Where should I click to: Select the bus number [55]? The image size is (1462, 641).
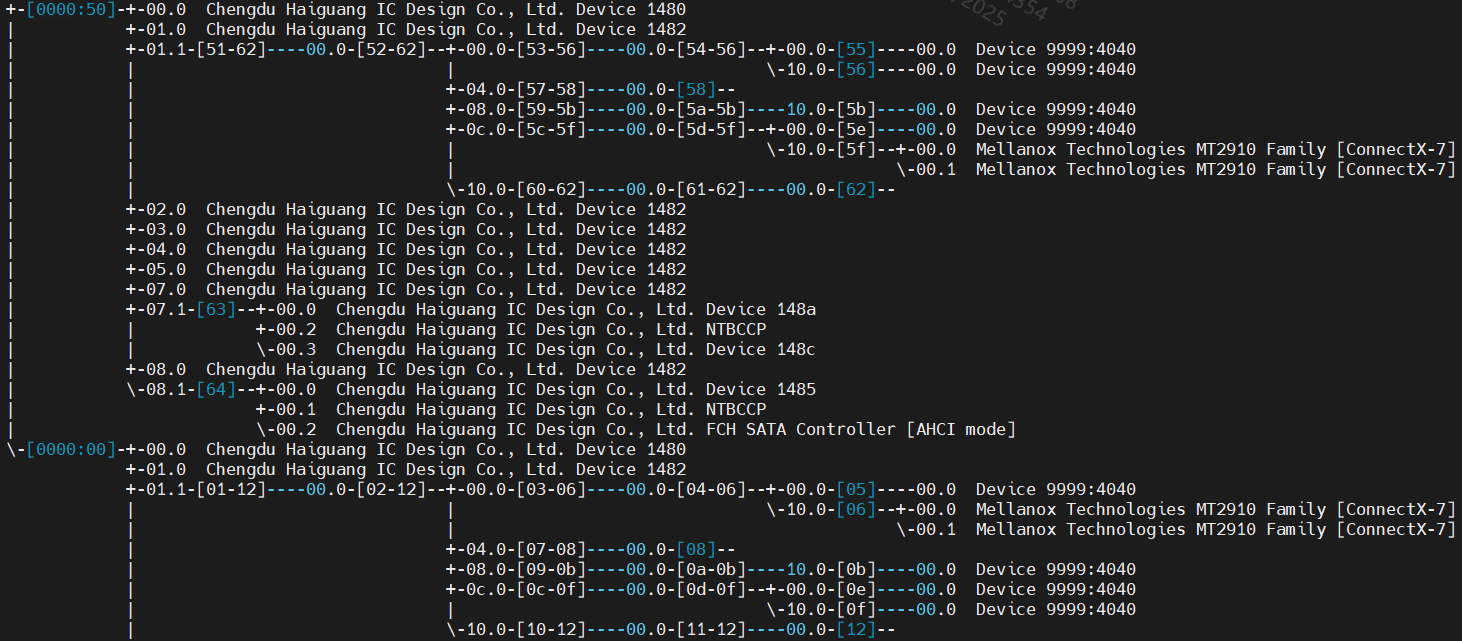[856, 49]
